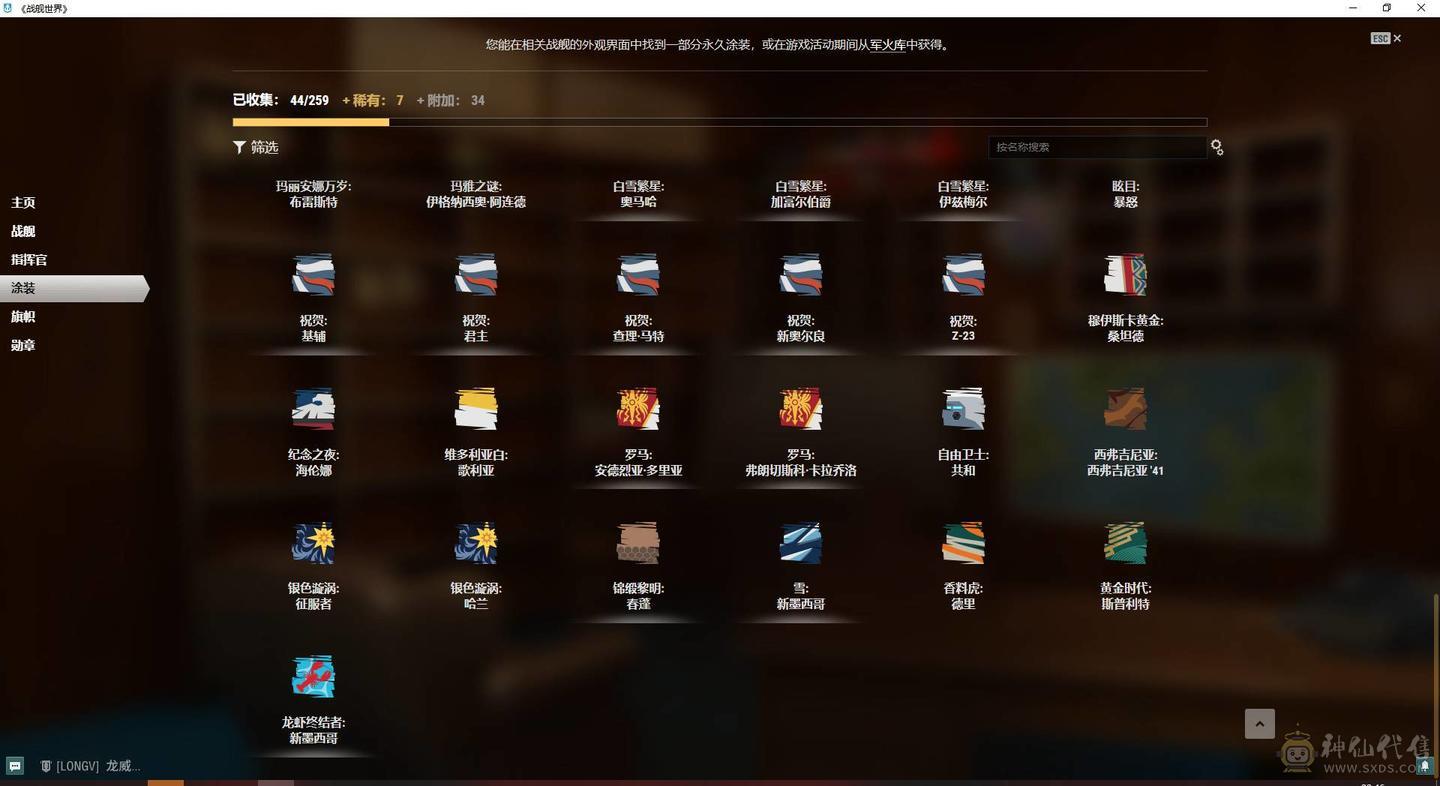Click the scroll-to-top arrow button
1440x786 pixels.
point(1260,724)
